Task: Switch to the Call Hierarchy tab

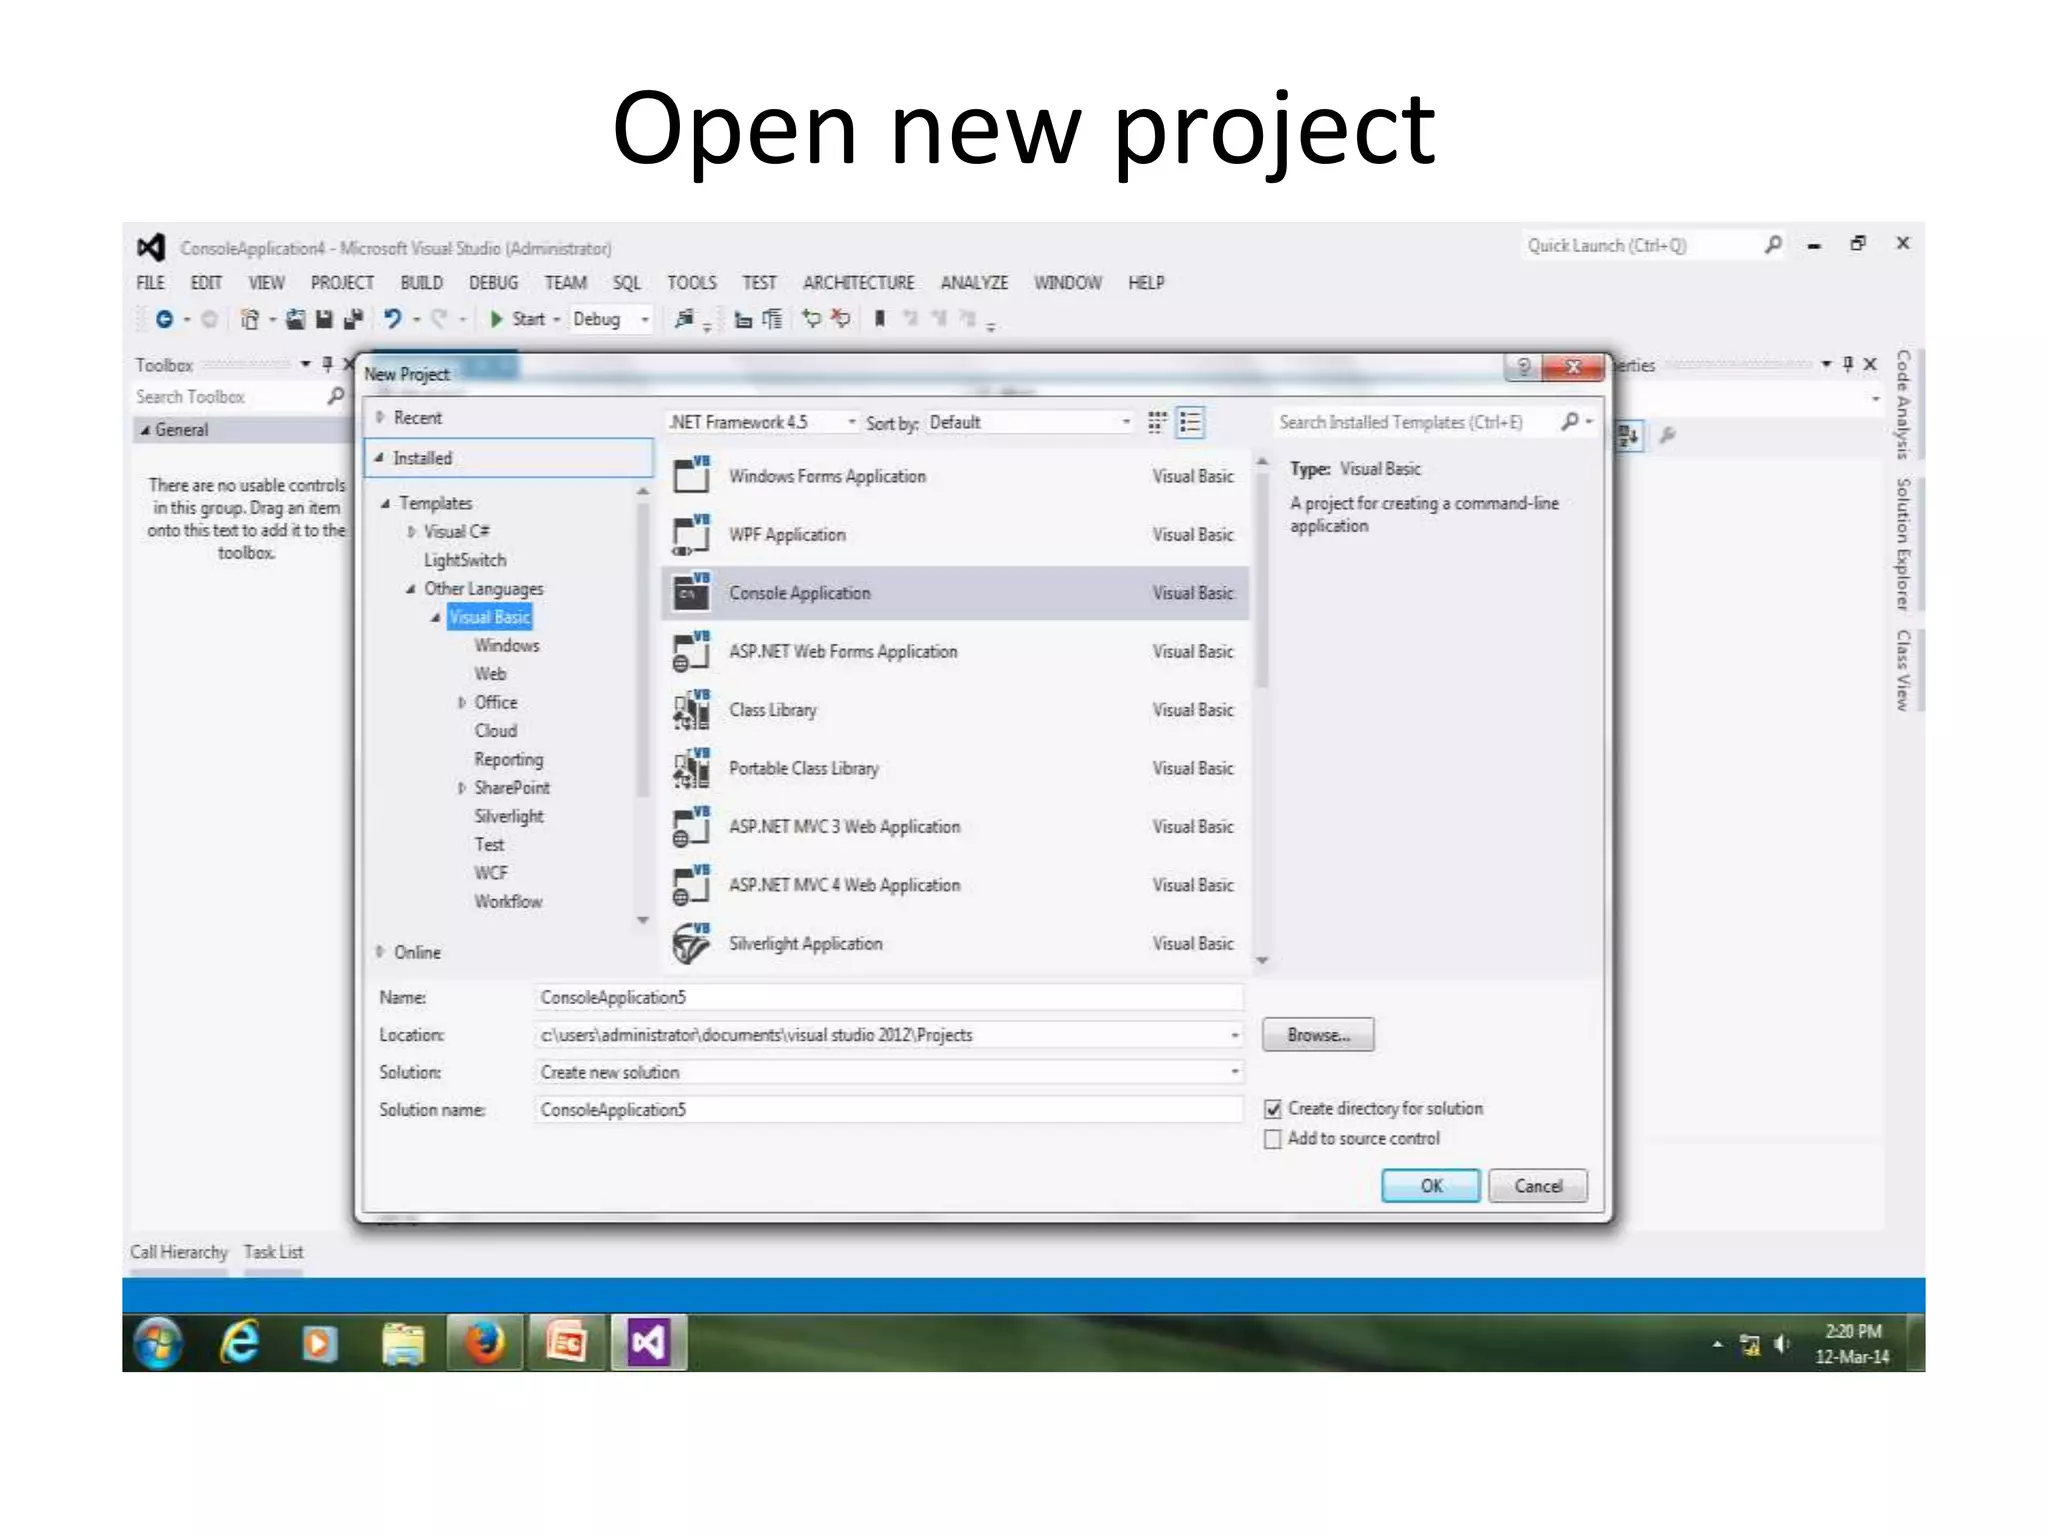Action: click(179, 1252)
